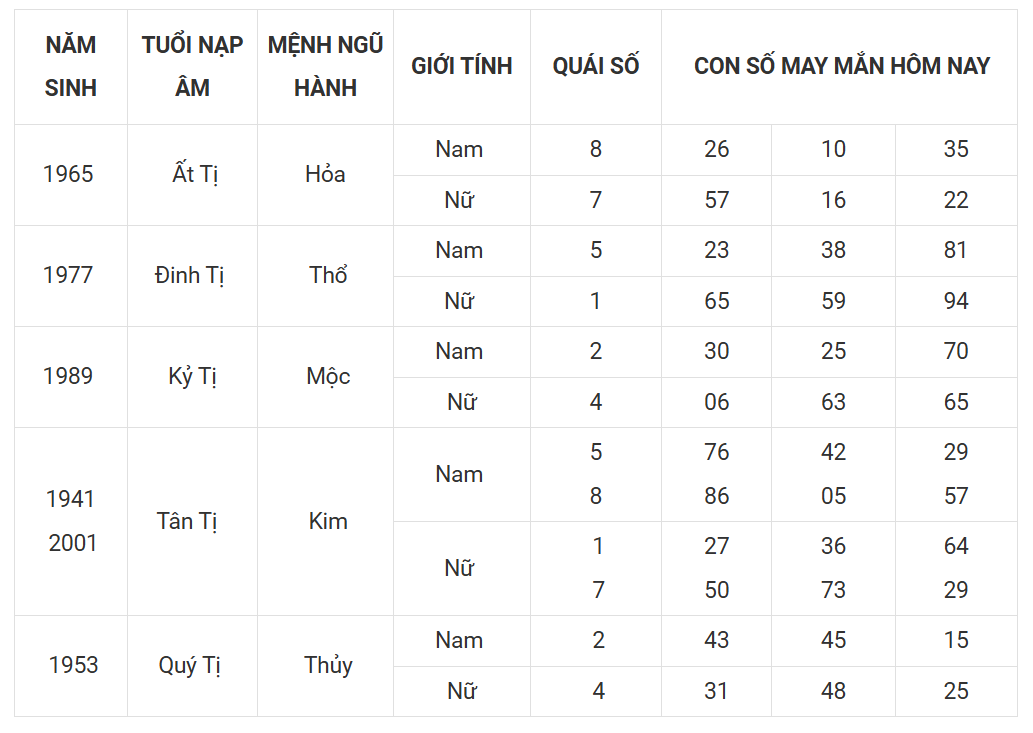Select the Mộc element cell
Image resolution: width=1033 pixels, height=733 pixels.
tap(325, 377)
